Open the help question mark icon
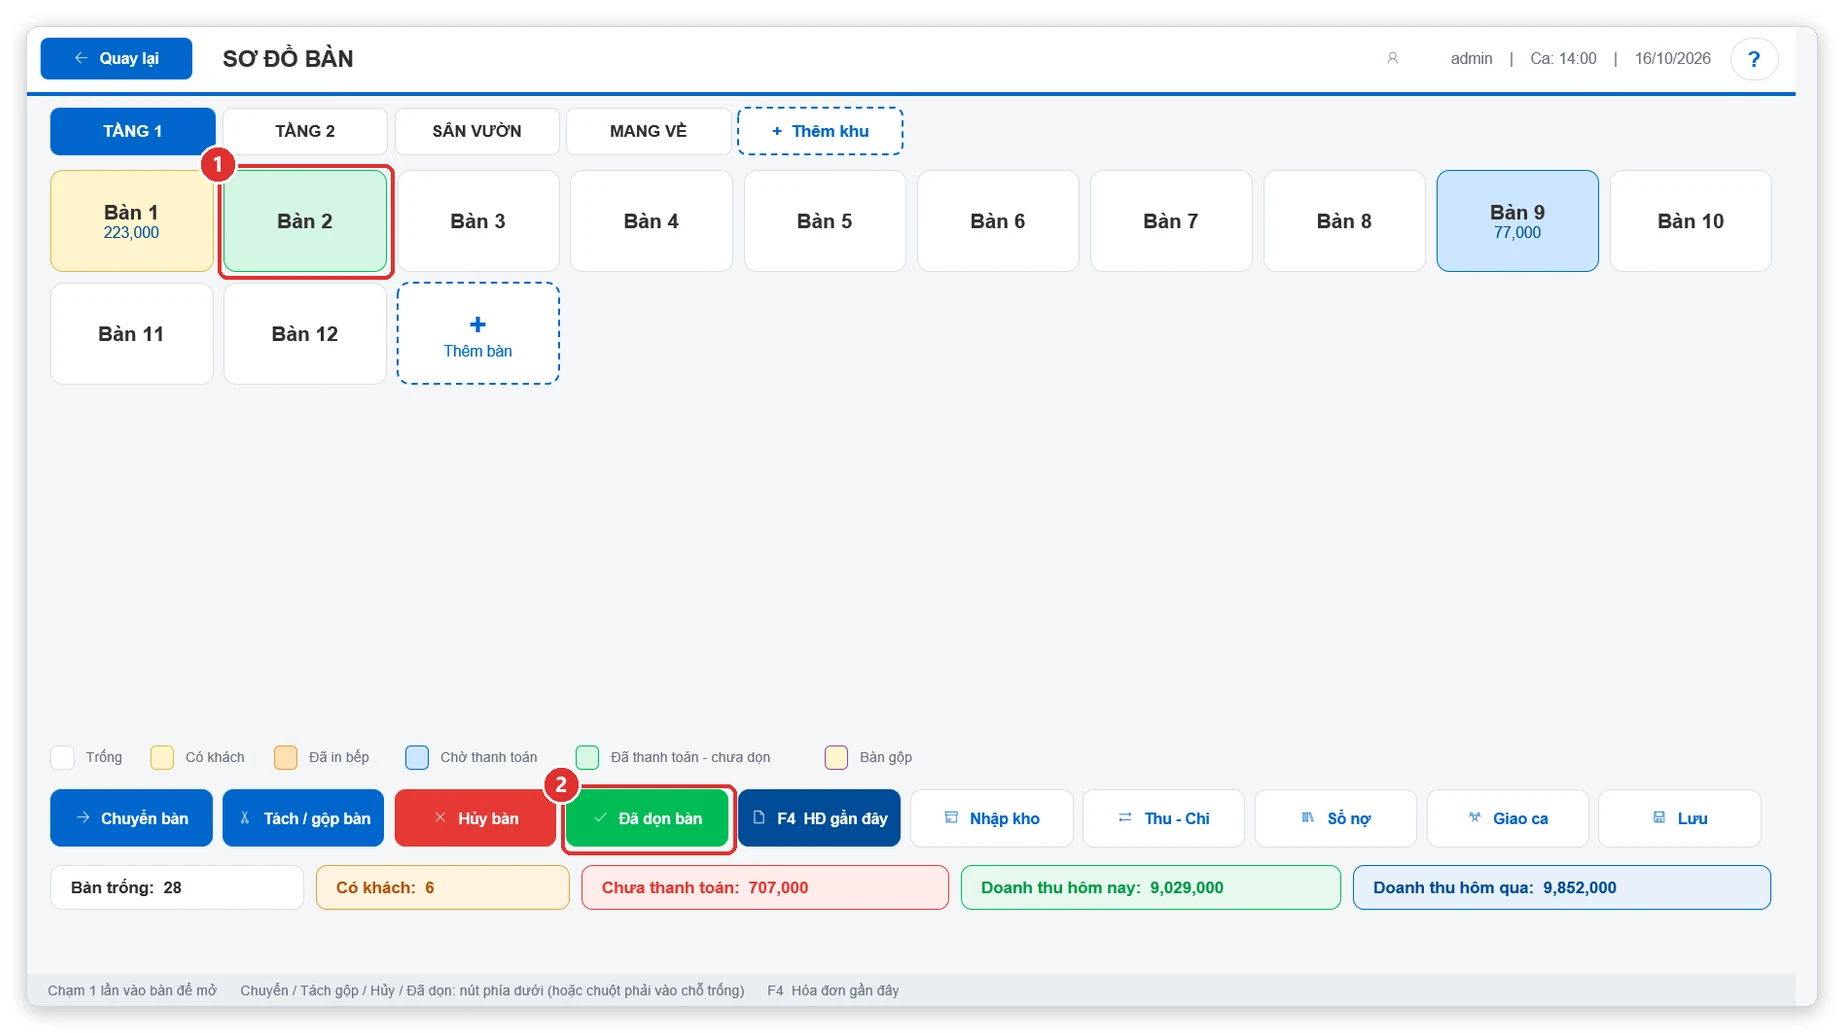 pyautogui.click(x=1753, y=59)
